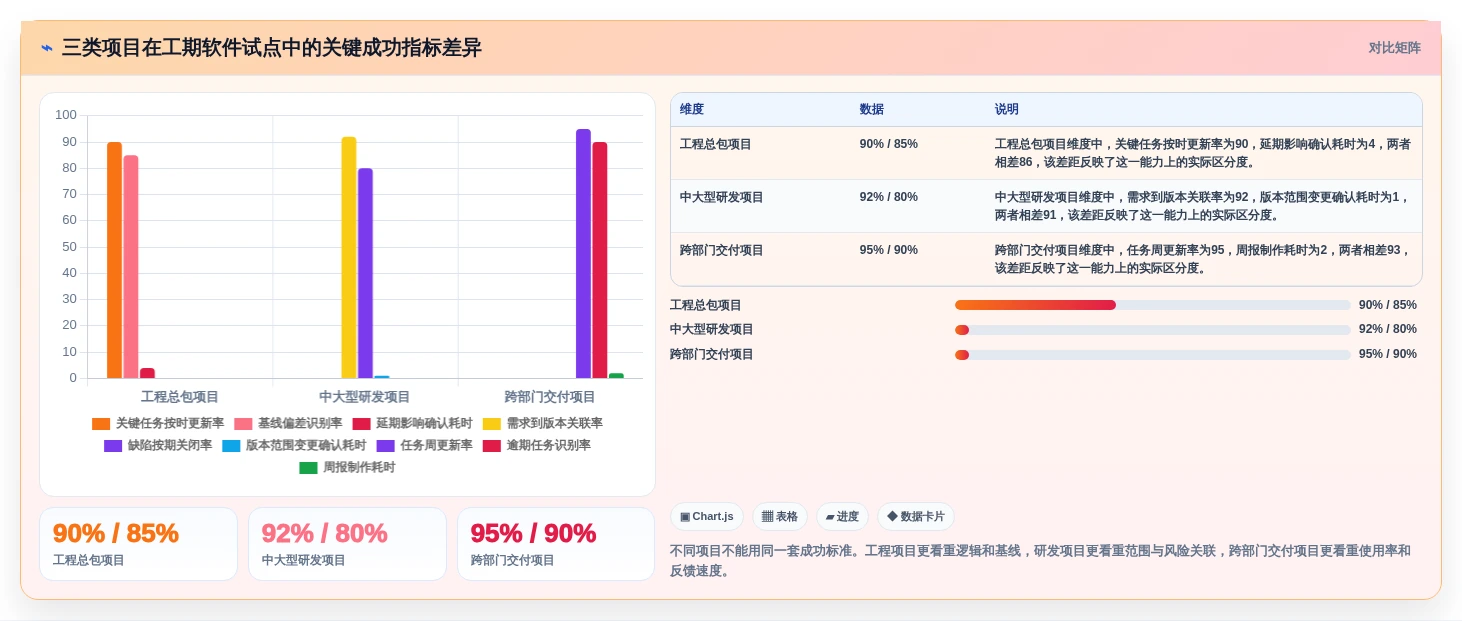Open the 95% / 90% 跨部门交付项目 stat card
This screenshot has height=621, width=1462.
[x=556, y=544]
